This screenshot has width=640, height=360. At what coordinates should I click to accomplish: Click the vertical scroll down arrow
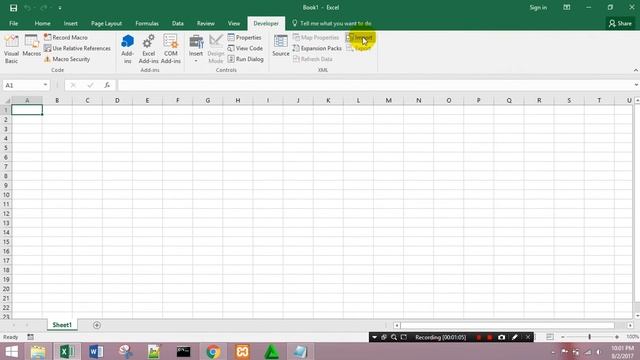637,316
